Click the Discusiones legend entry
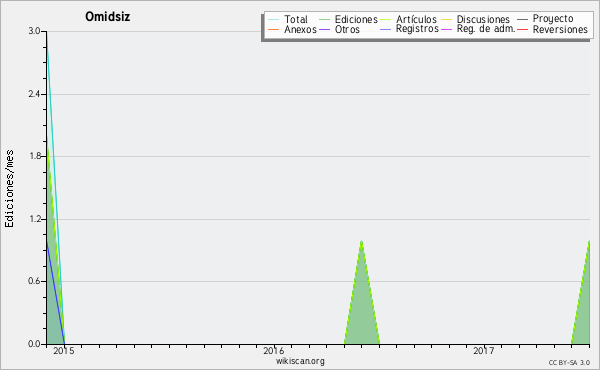Screen dimensions: 600x370 [475, 19]
